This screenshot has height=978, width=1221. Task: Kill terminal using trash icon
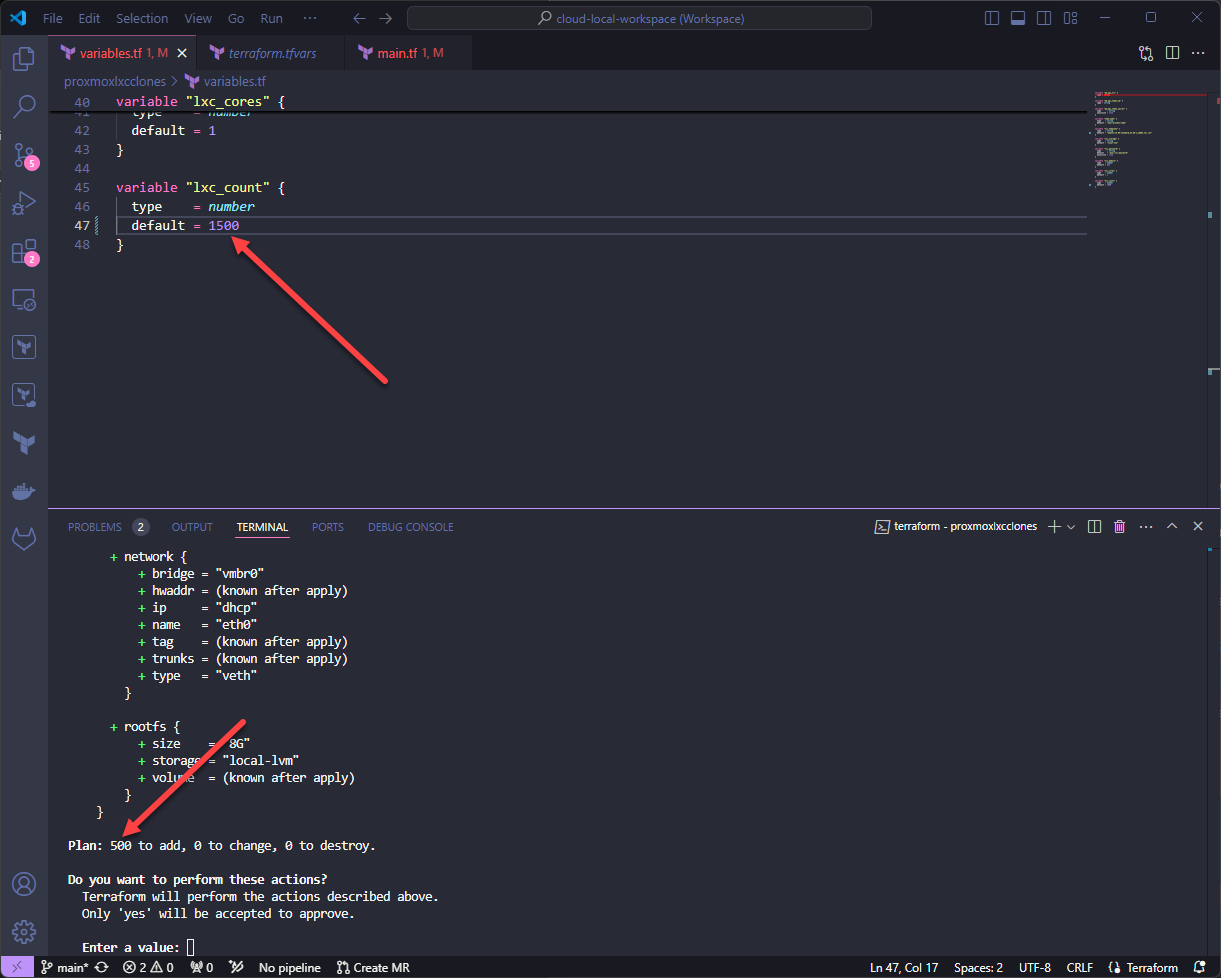coord(1120,527)
